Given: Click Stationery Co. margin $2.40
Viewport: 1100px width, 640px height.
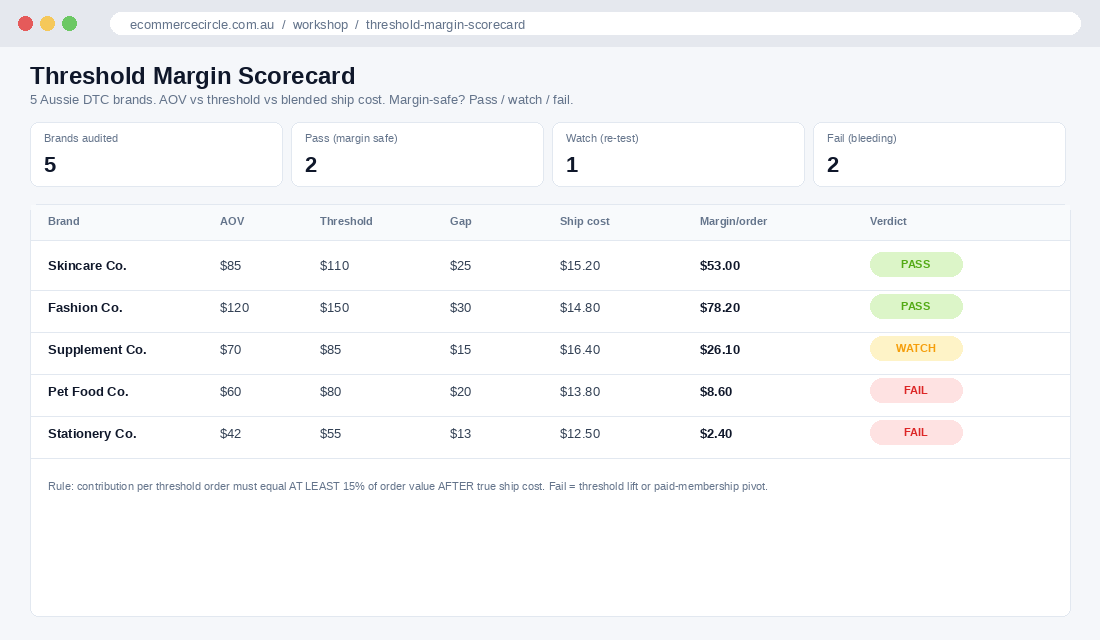Looking at the screenshot, I should pos(716,434).
